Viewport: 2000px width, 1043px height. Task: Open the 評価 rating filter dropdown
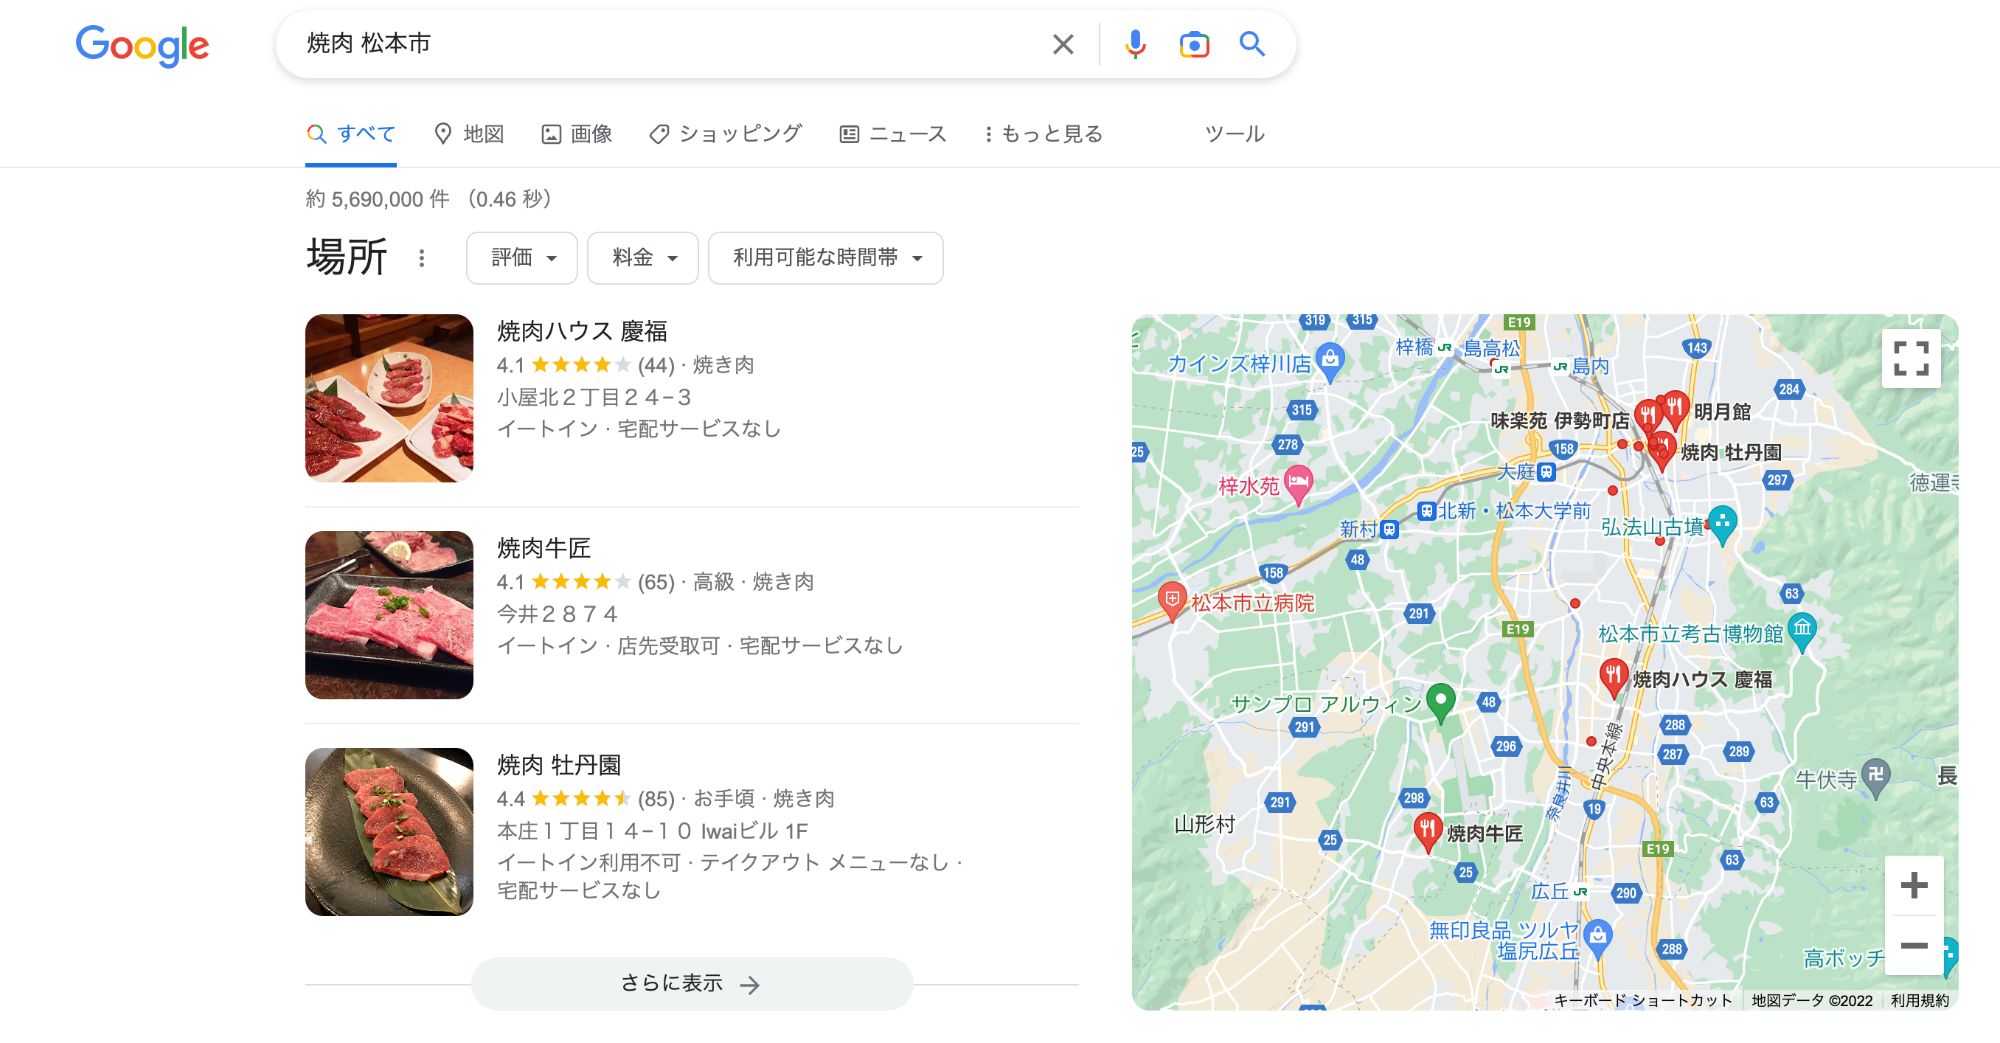click(522, 258)
